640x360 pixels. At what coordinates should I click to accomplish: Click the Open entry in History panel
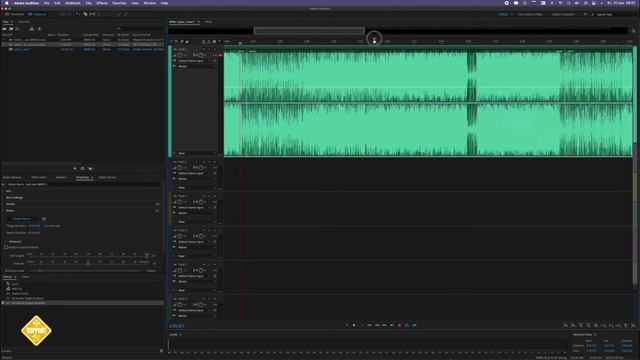click(x=15, y=284)
